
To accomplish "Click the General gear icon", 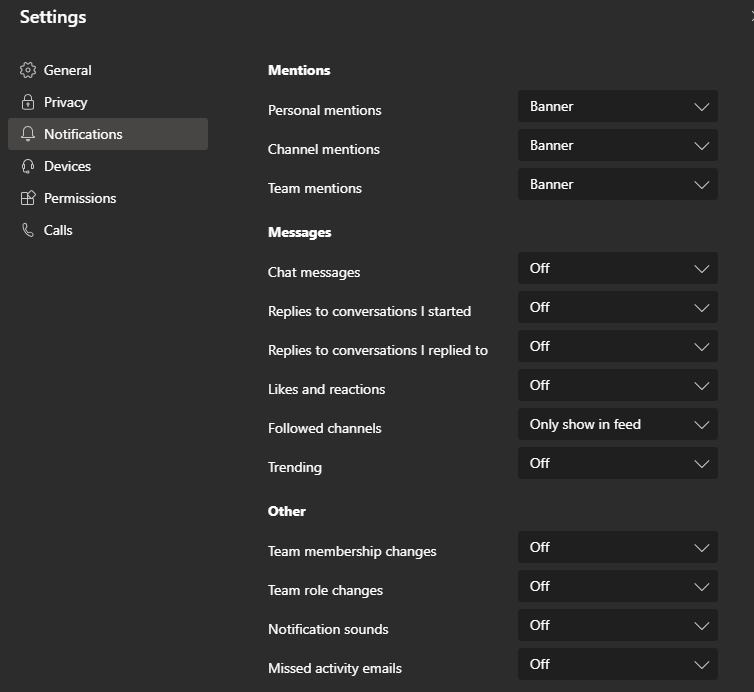I will (28, 70).
